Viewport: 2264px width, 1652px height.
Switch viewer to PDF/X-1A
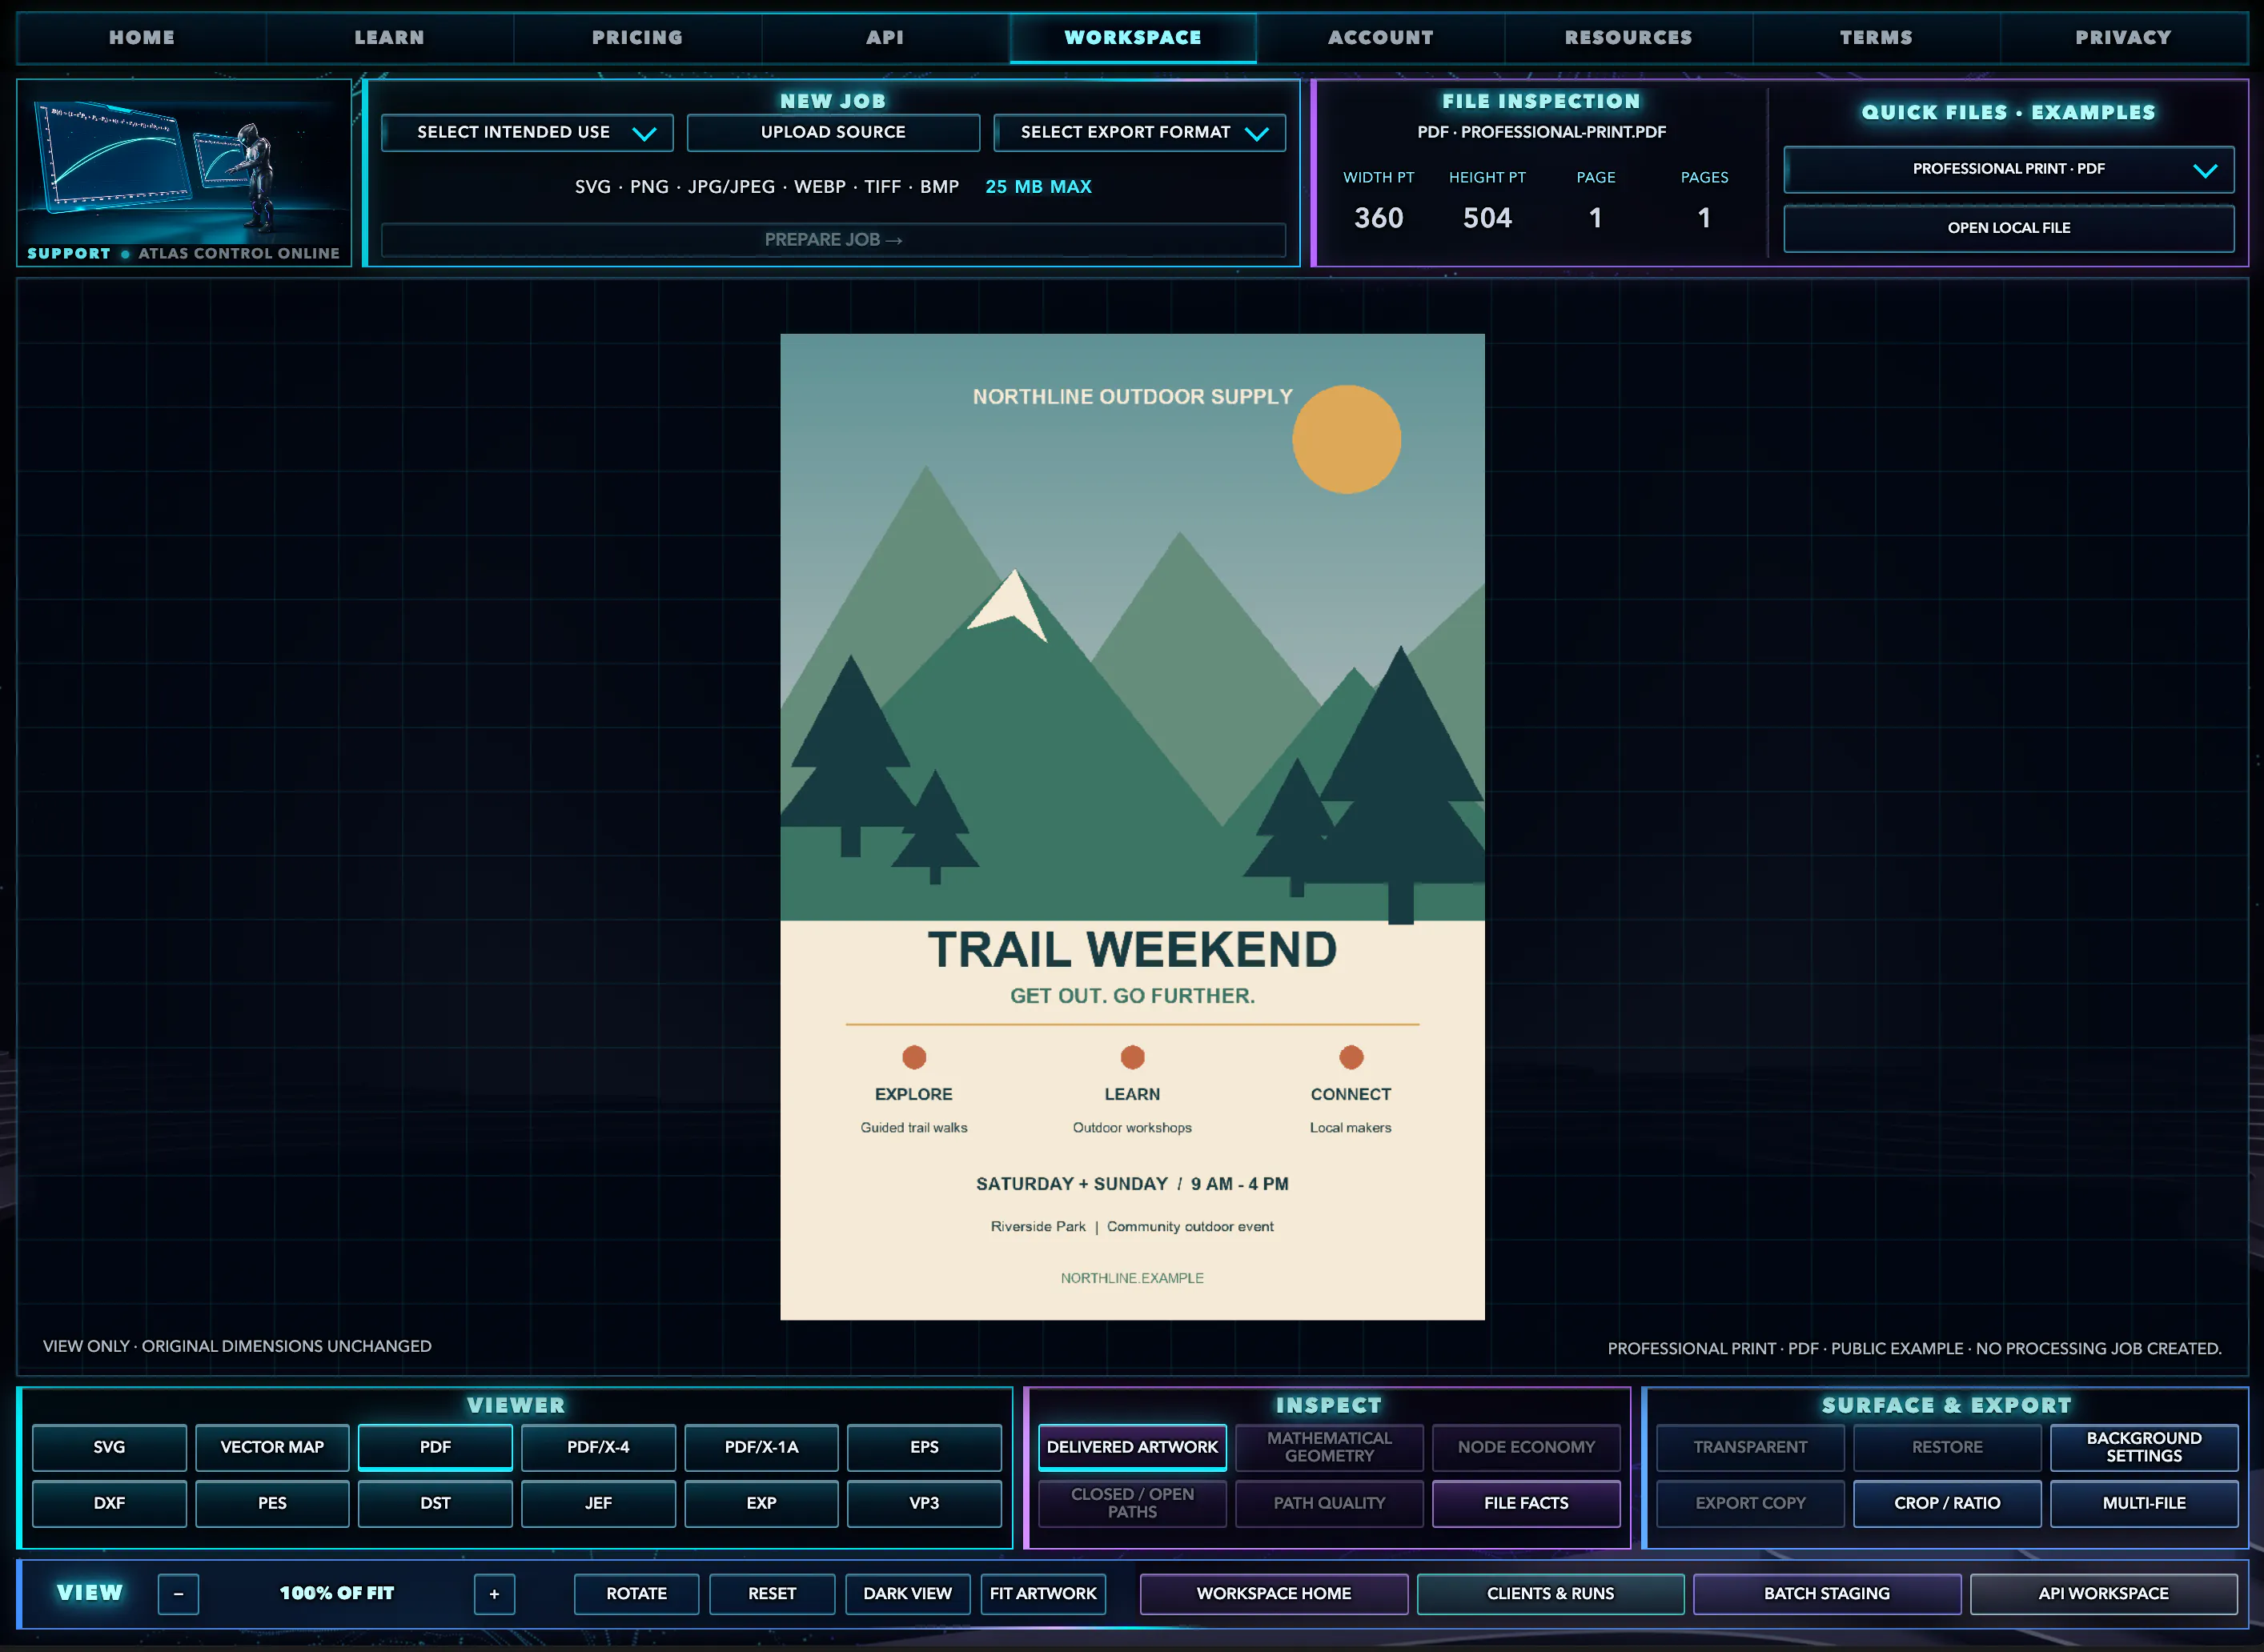coord(761,1447)
